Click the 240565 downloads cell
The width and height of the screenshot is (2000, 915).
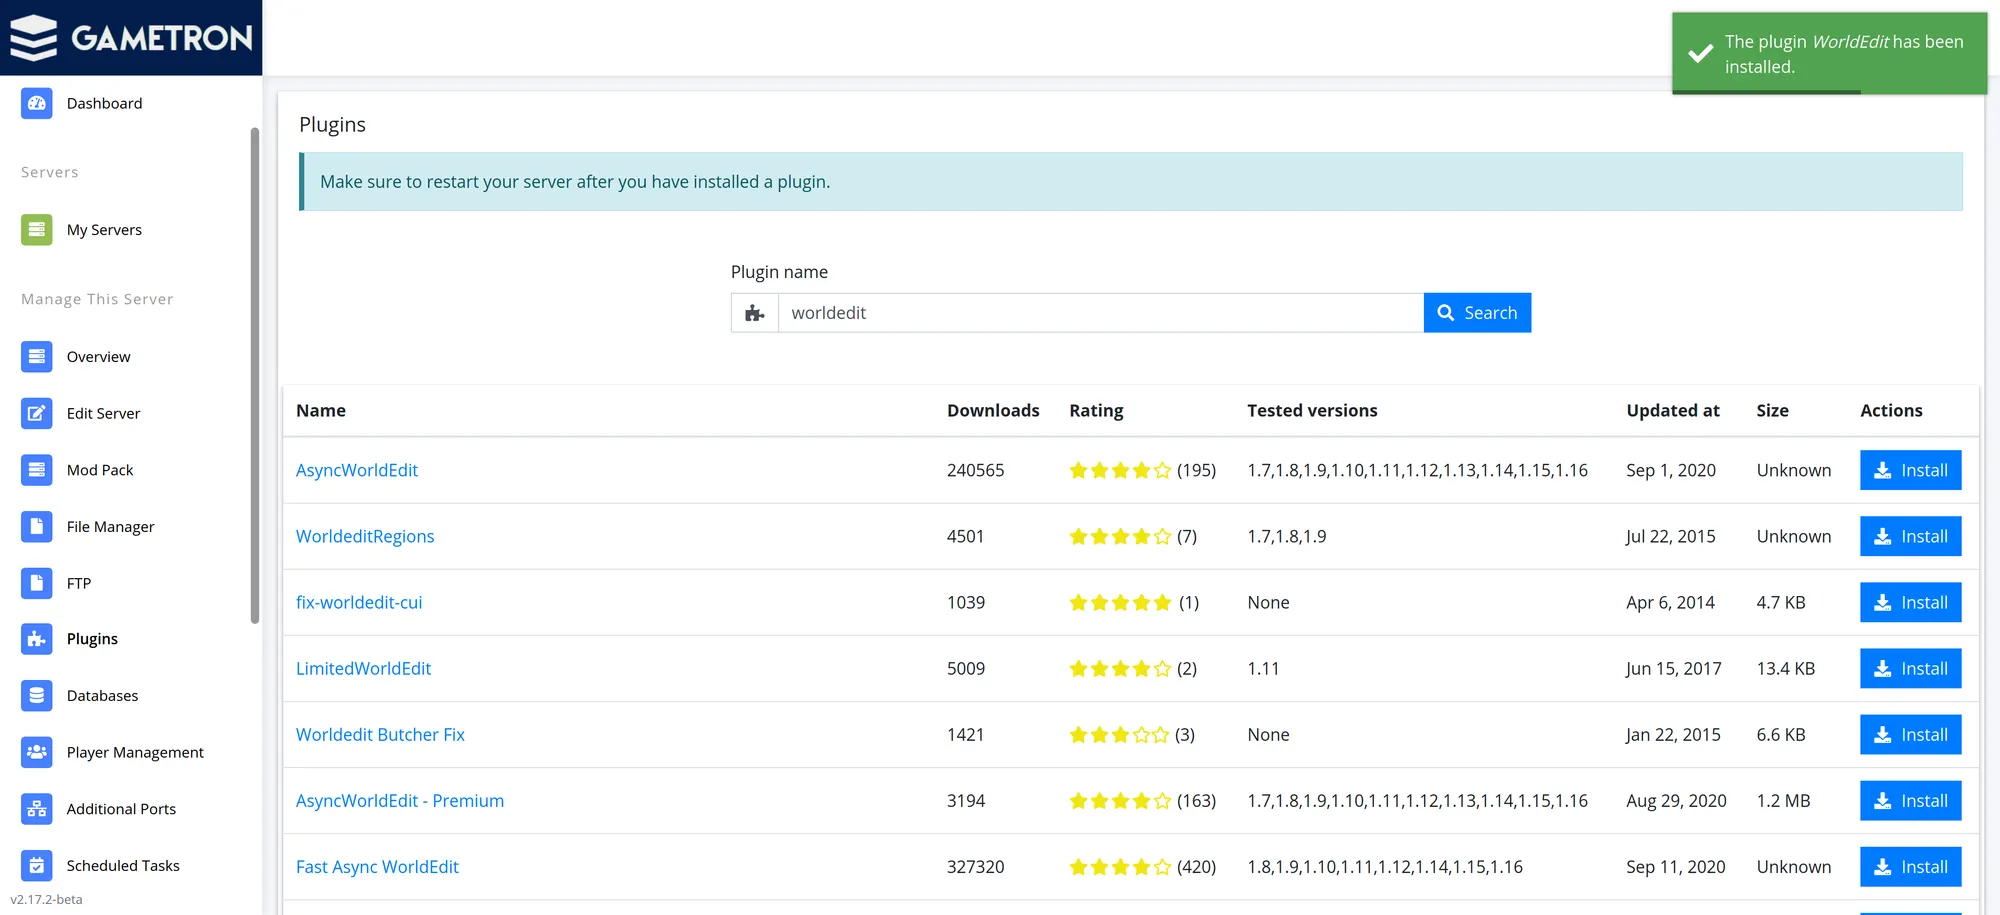click(x=975, y=470)
